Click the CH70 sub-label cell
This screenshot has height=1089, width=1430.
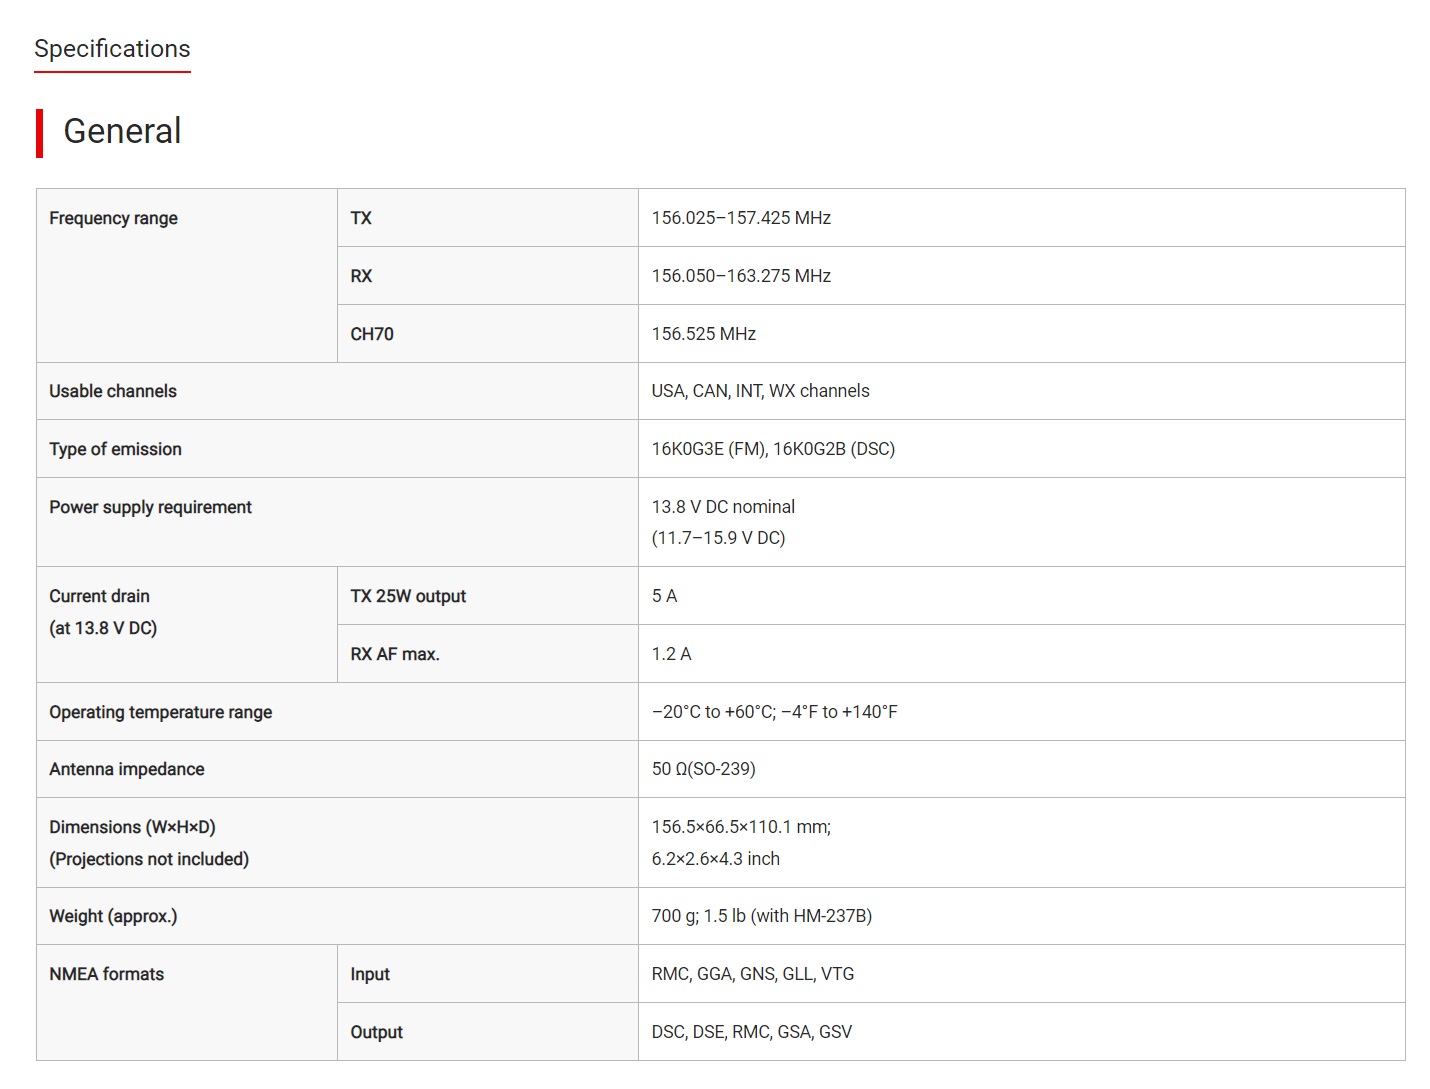(x=372, y=334)
